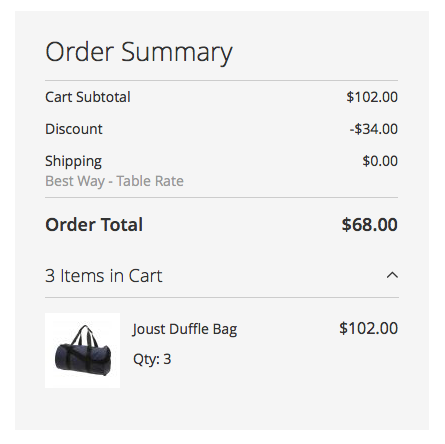
Task: Click the Discount label
Action: (x=74, y=129)
